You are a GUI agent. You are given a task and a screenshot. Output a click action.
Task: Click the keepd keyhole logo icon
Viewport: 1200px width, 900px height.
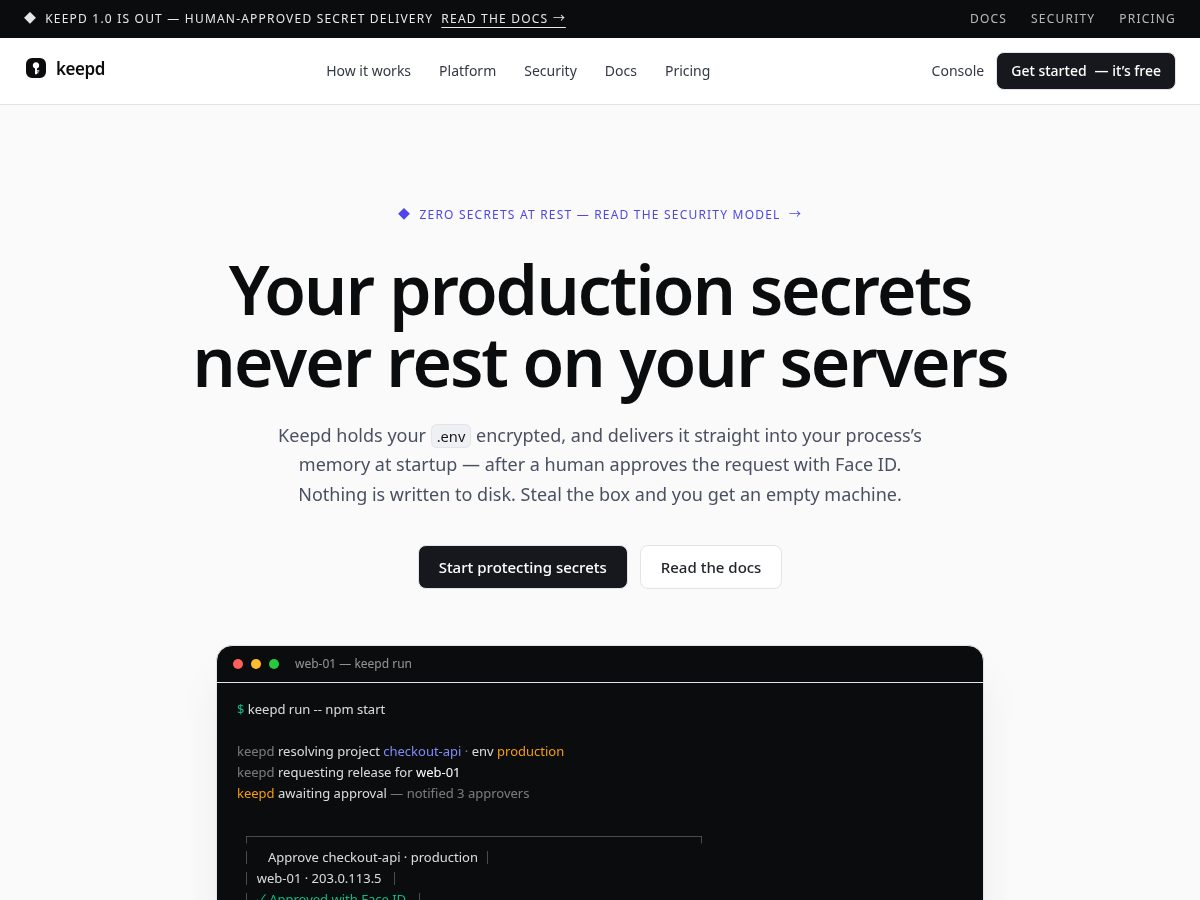tap(36, 68)
